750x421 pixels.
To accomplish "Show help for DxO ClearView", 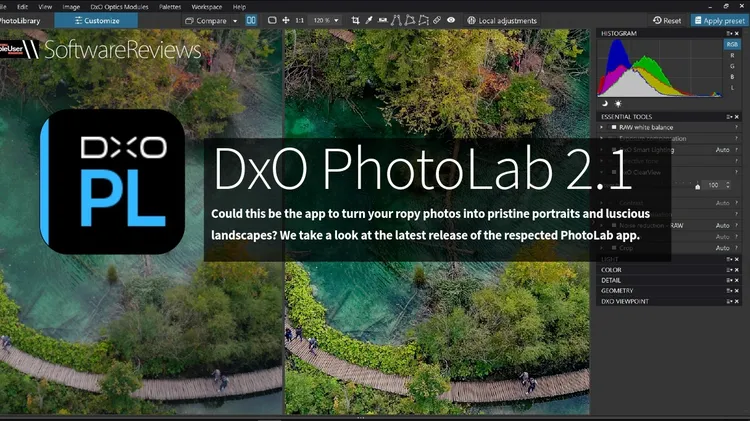I will tap(737, 172).
